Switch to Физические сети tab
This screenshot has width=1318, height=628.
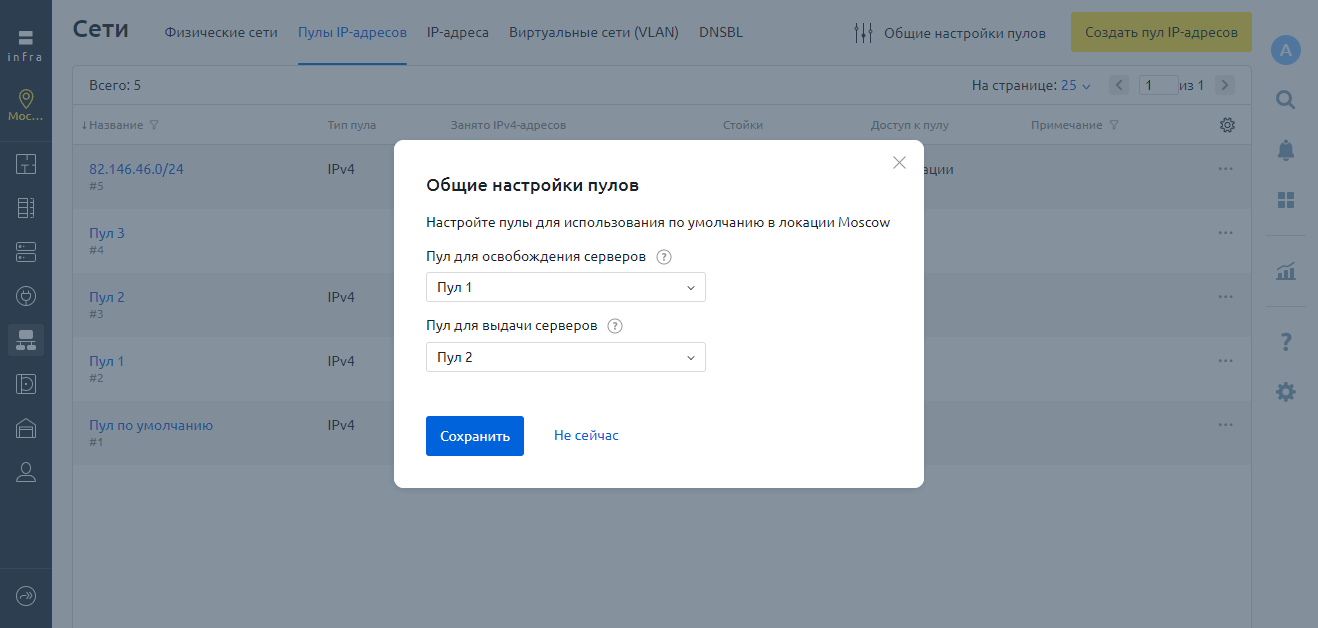(x=221, y=33)
